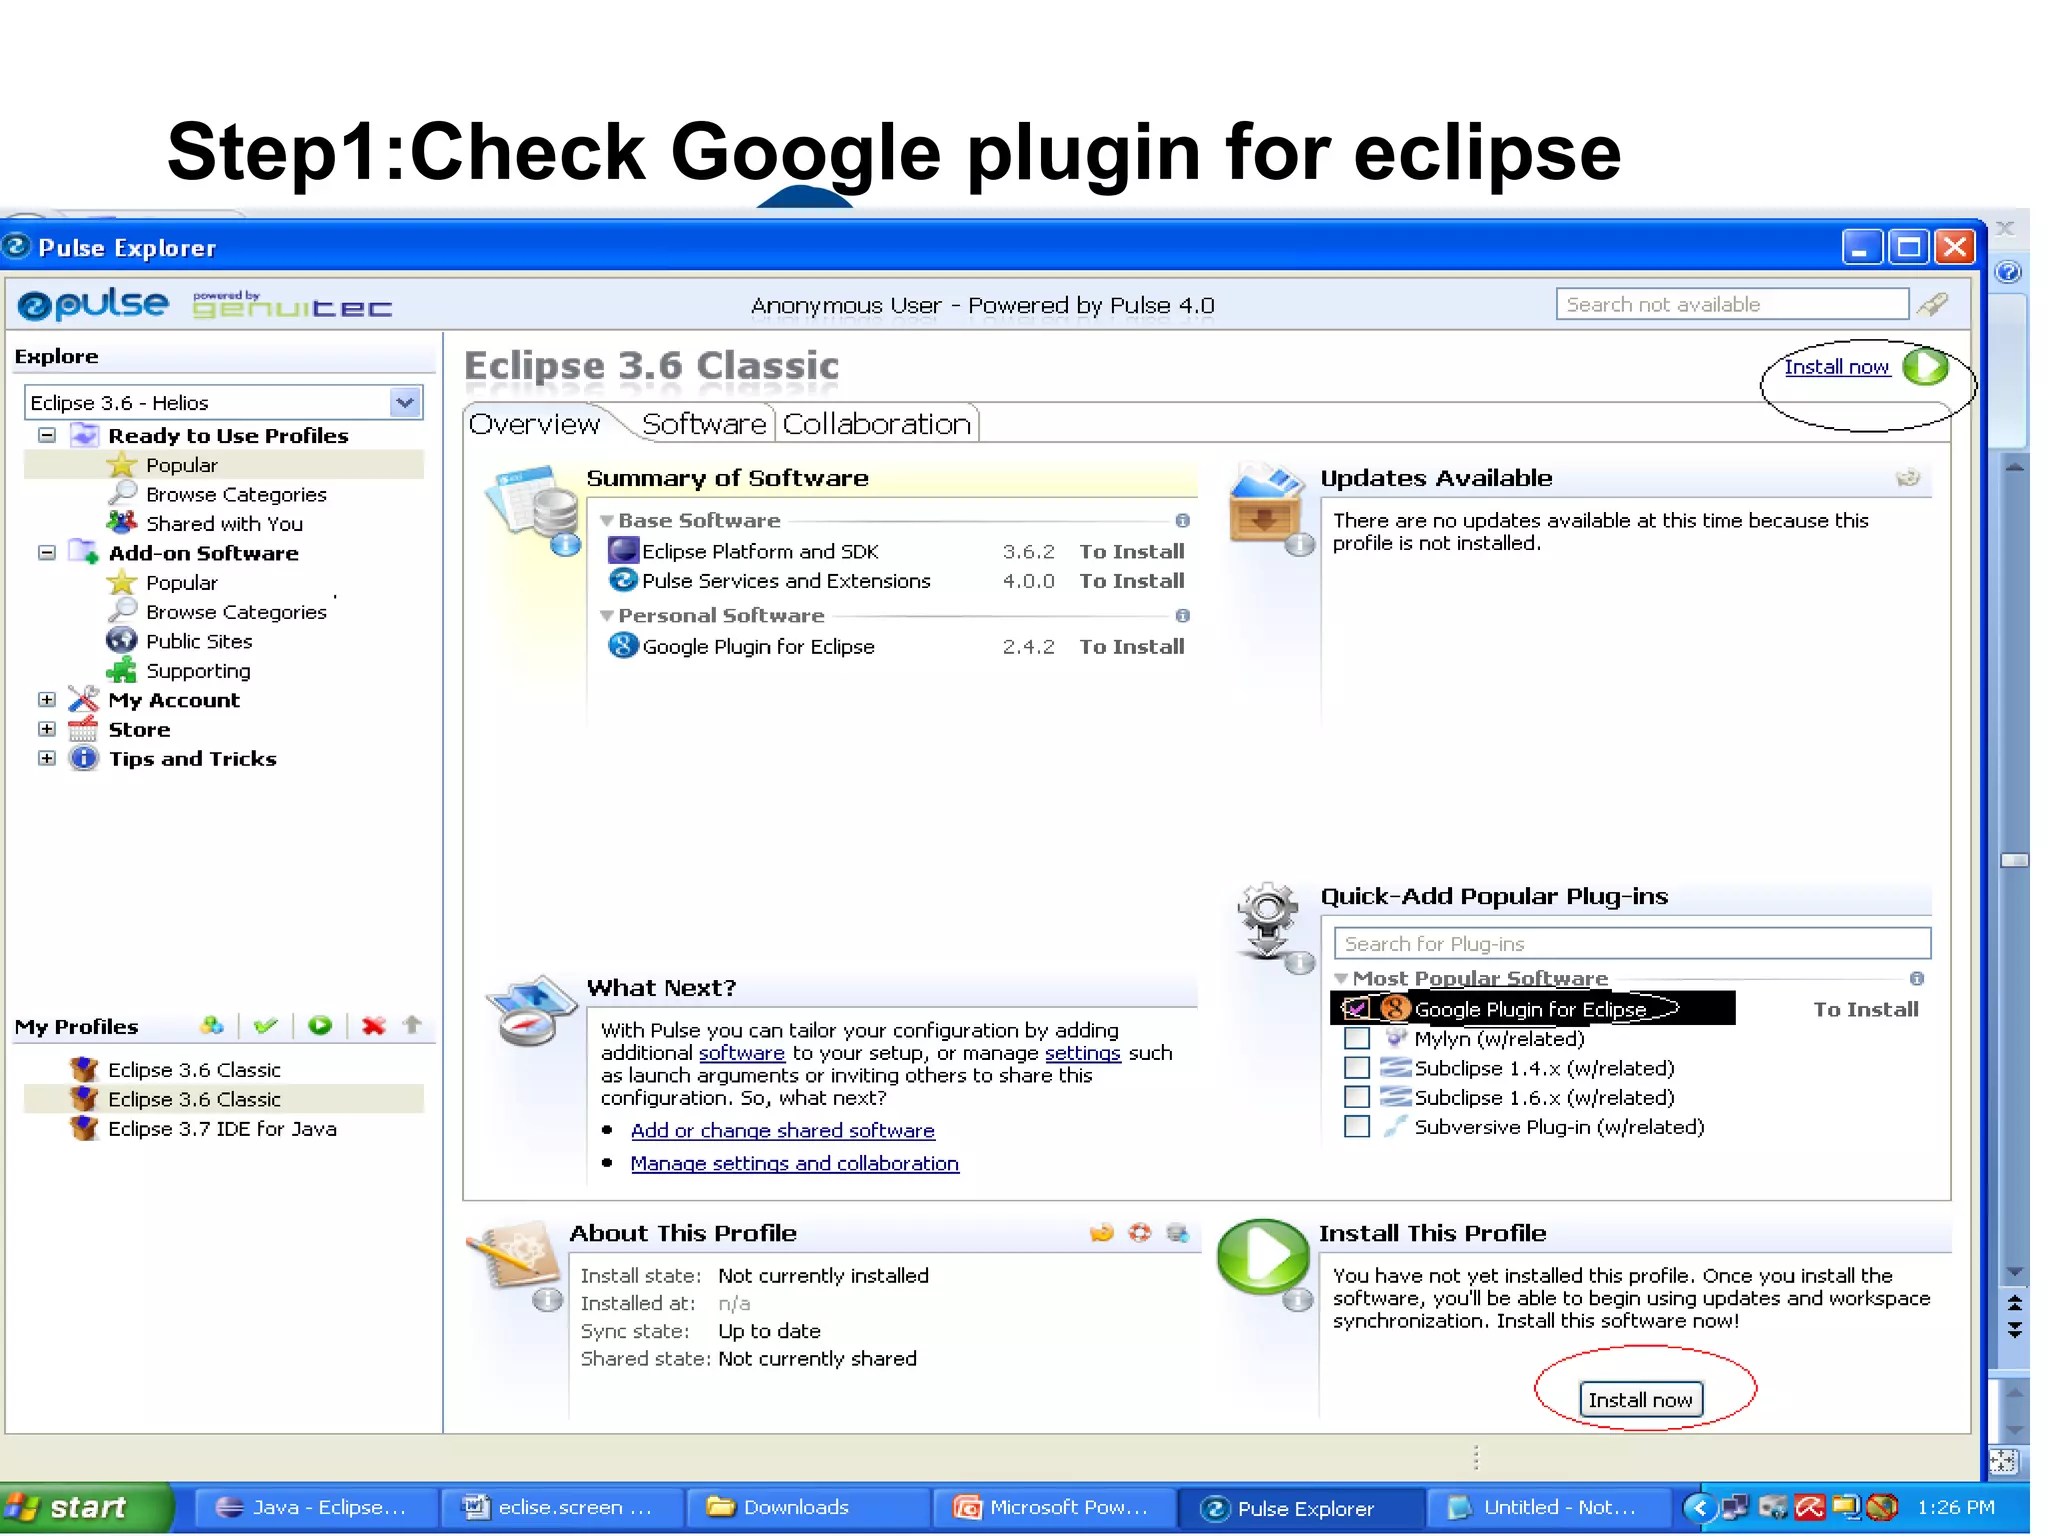This screenshot has width=2048, height=1536.
Task: Click the Windows start button
Action: coord(86,1507)
